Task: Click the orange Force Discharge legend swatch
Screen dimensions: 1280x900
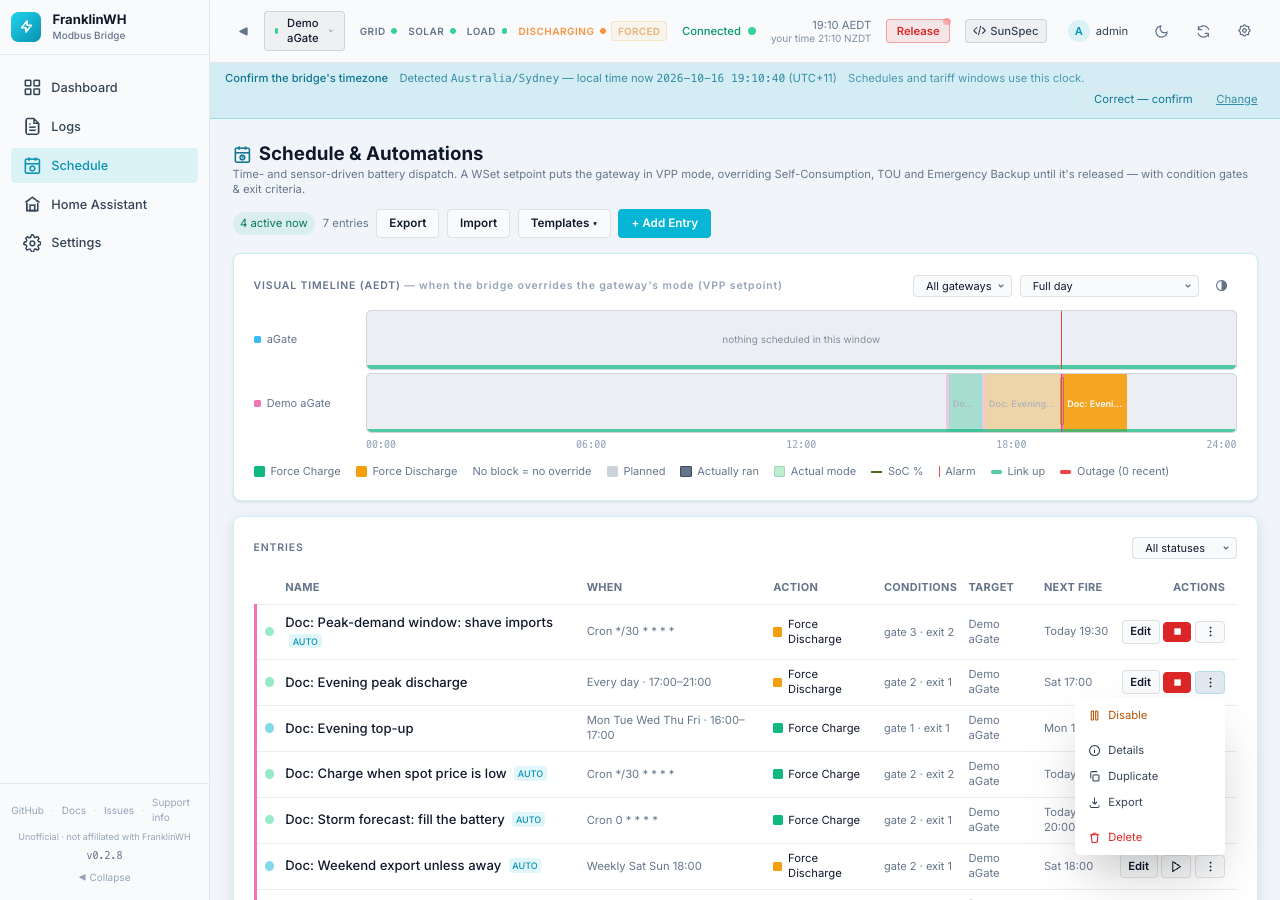Action: coord(362,472)
